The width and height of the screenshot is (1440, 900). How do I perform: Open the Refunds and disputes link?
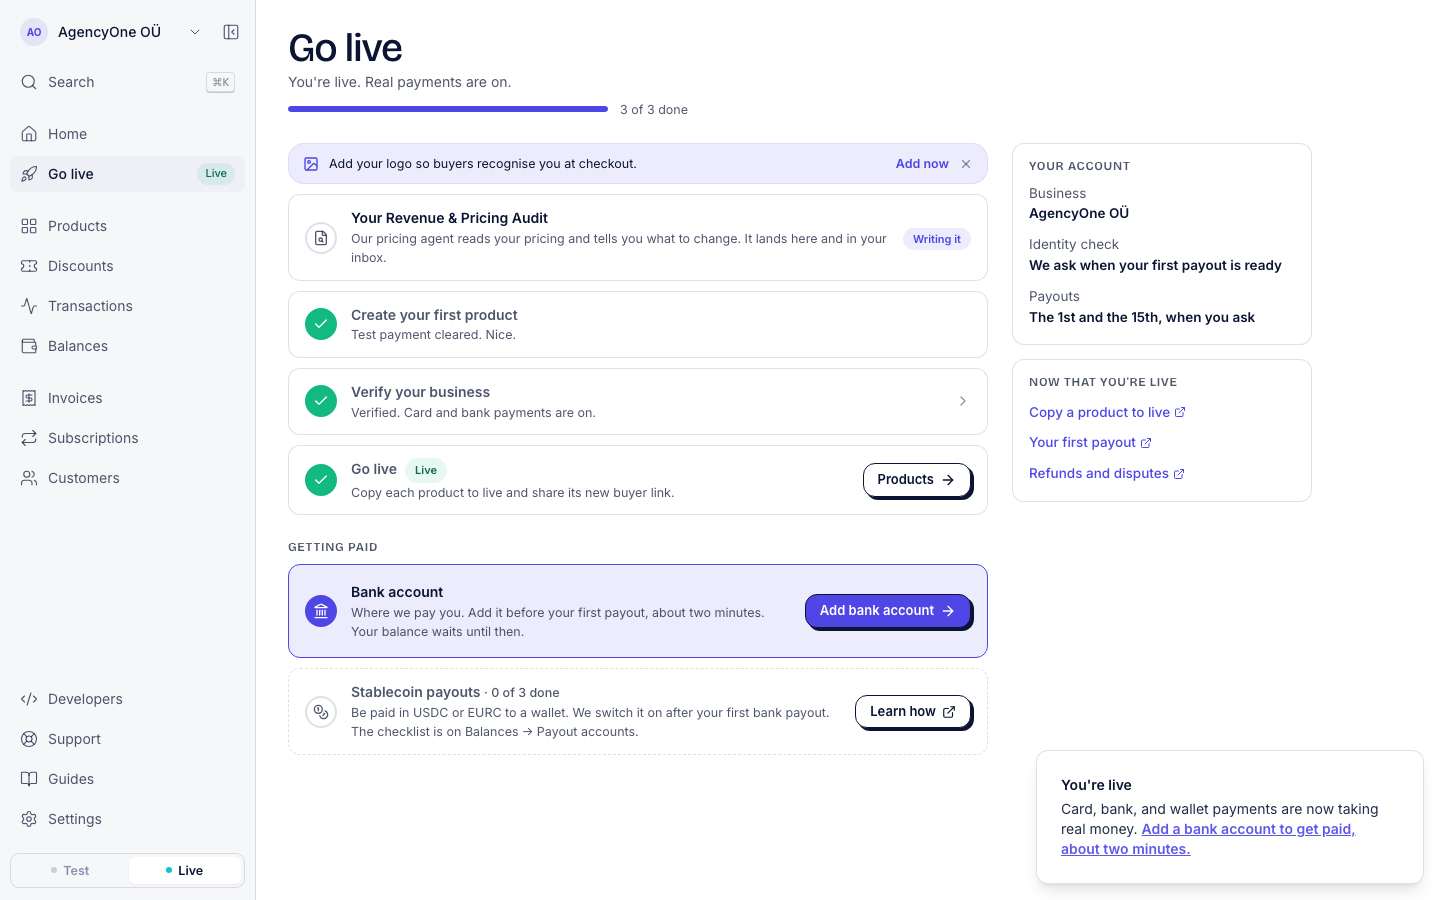[1107, 473]
